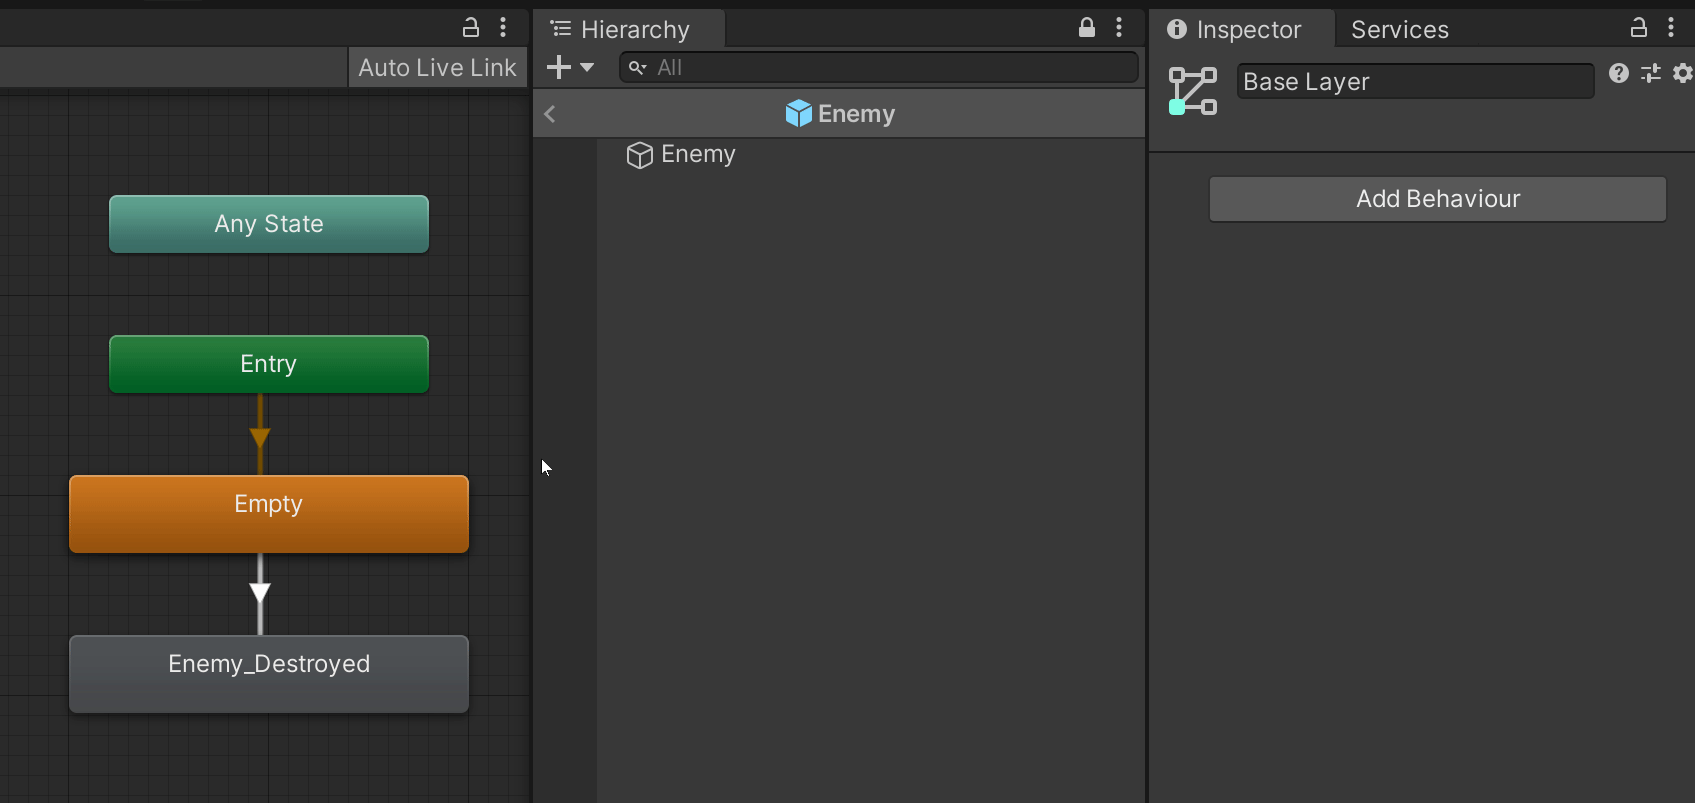Screen dimensions: 1695x803
Task: Select the green Entry node
Action: 269,364
